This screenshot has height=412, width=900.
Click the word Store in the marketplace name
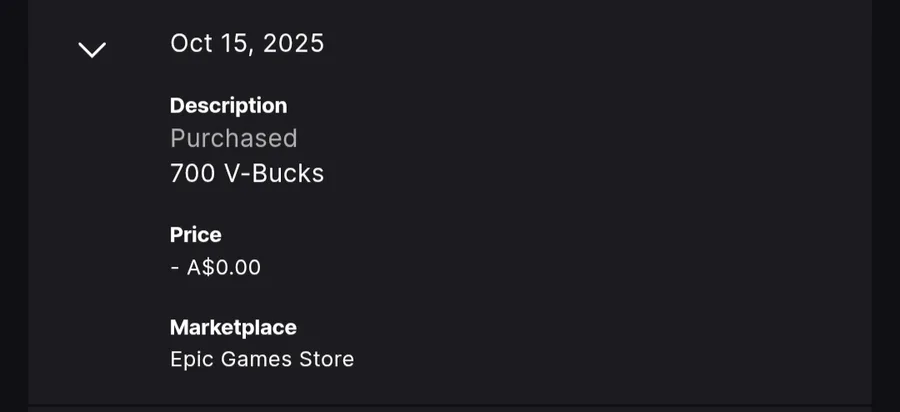[x=326, y=359]
